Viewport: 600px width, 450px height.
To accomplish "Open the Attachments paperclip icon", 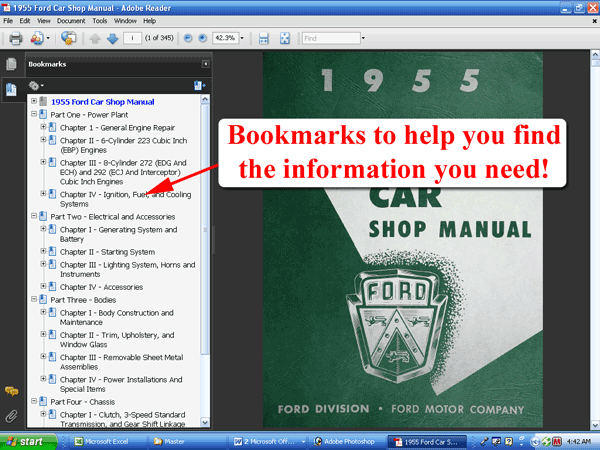I will 11,416.
